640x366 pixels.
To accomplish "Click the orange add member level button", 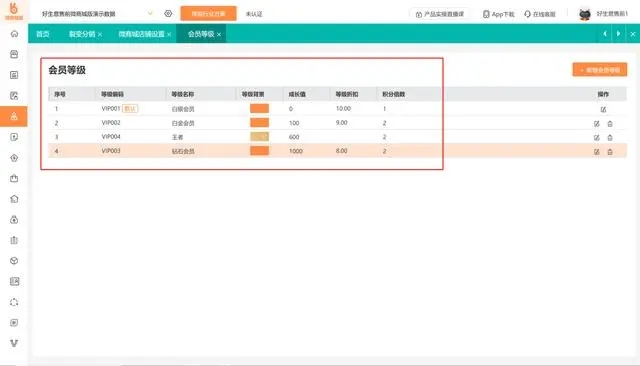I will click(x=600, y=70).
